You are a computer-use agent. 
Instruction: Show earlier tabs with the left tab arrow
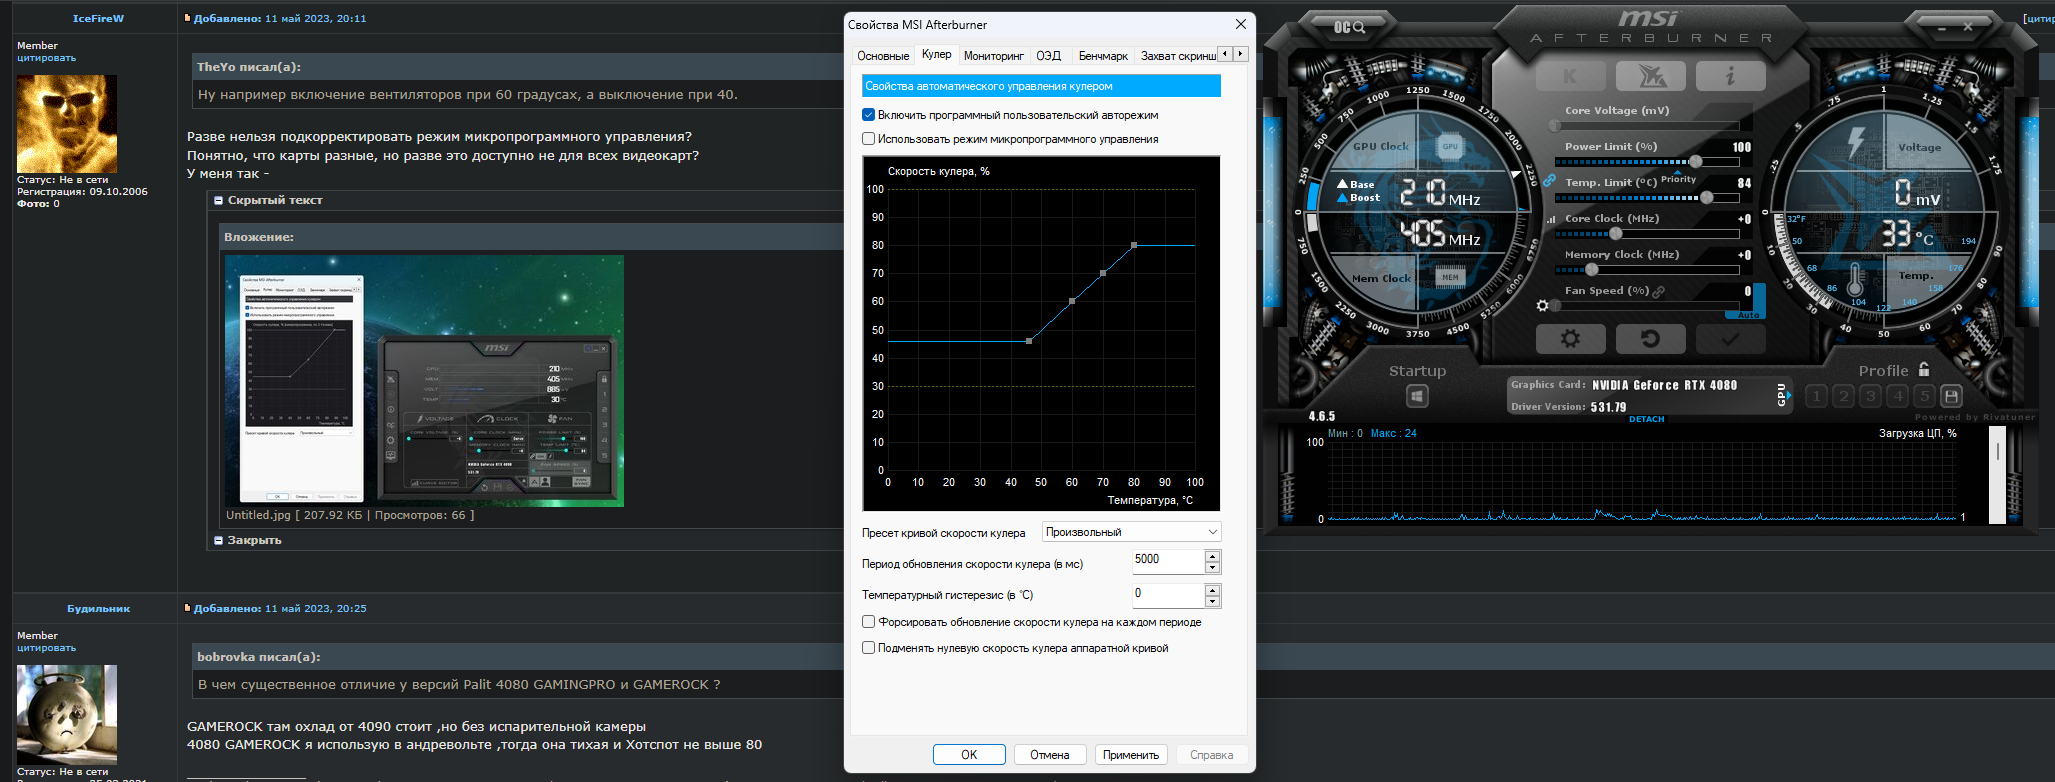pyautogui.click(x=1225, y=54)
